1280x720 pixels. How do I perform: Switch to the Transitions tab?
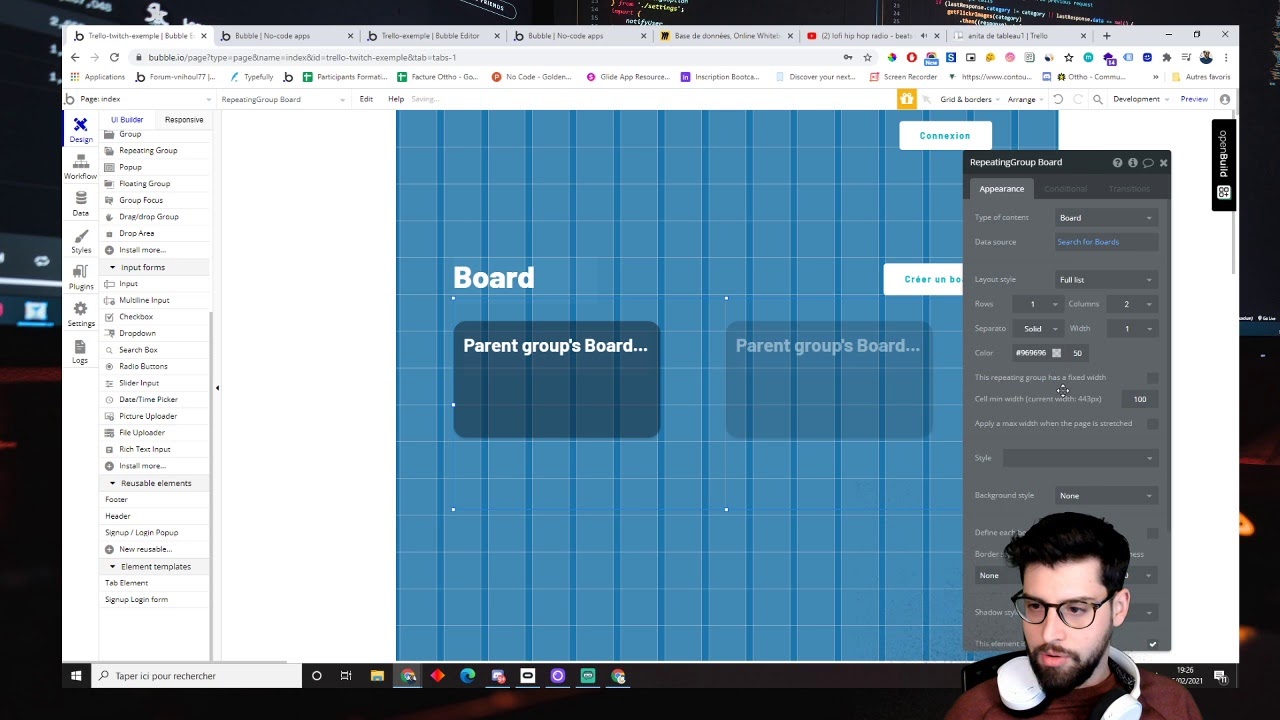pyautogui.click(x=1129, y=189)
